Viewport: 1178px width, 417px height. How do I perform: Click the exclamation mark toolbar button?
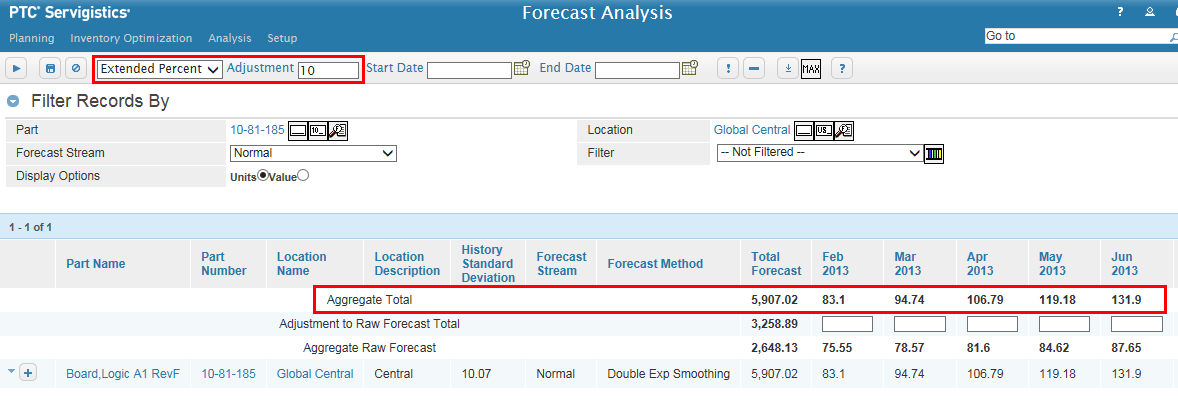[x=728, y=68]
